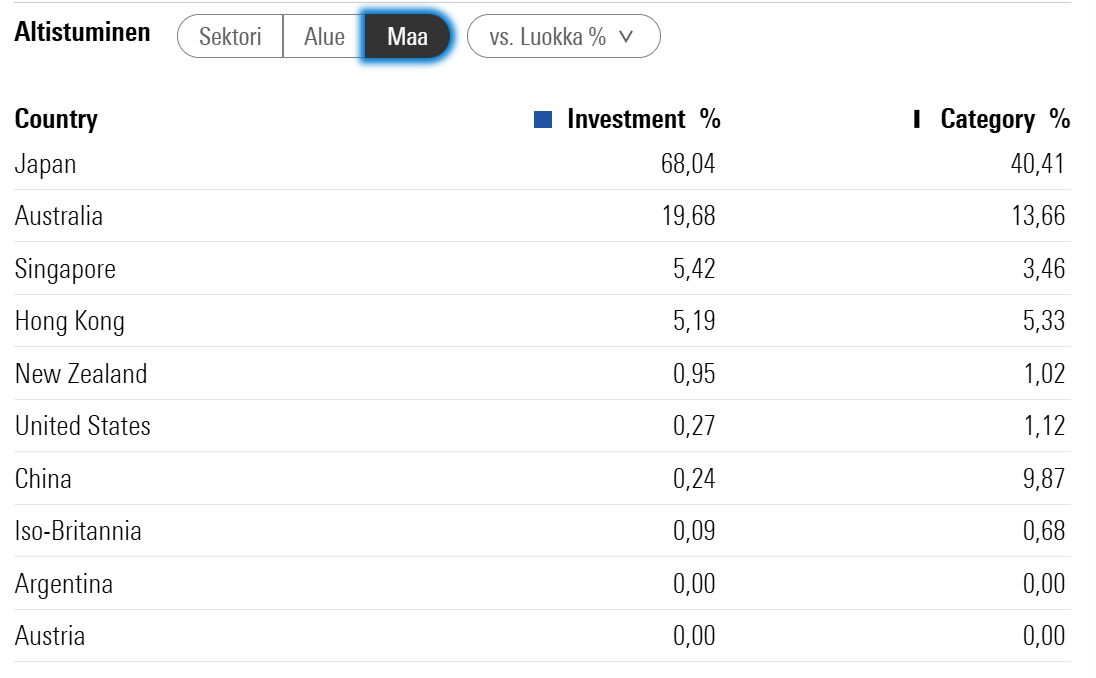The width and height of the screenshot is (1096, 678).
Task: Click the Singapore country name
Action: (66, 270)
